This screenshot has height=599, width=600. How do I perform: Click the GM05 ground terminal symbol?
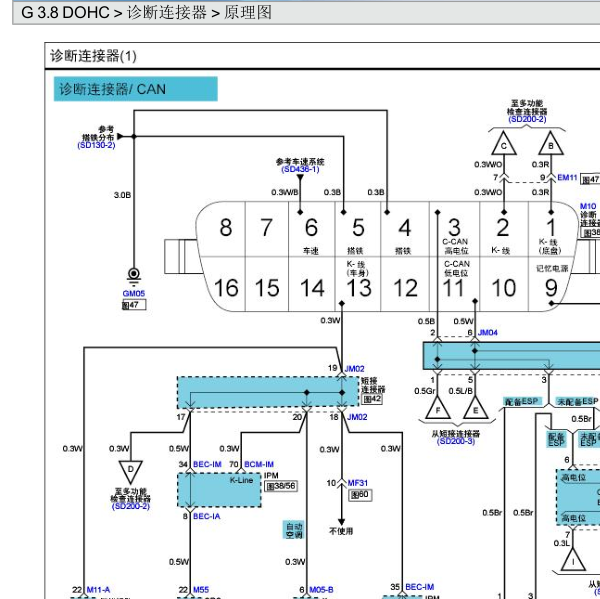pos(134,274)
